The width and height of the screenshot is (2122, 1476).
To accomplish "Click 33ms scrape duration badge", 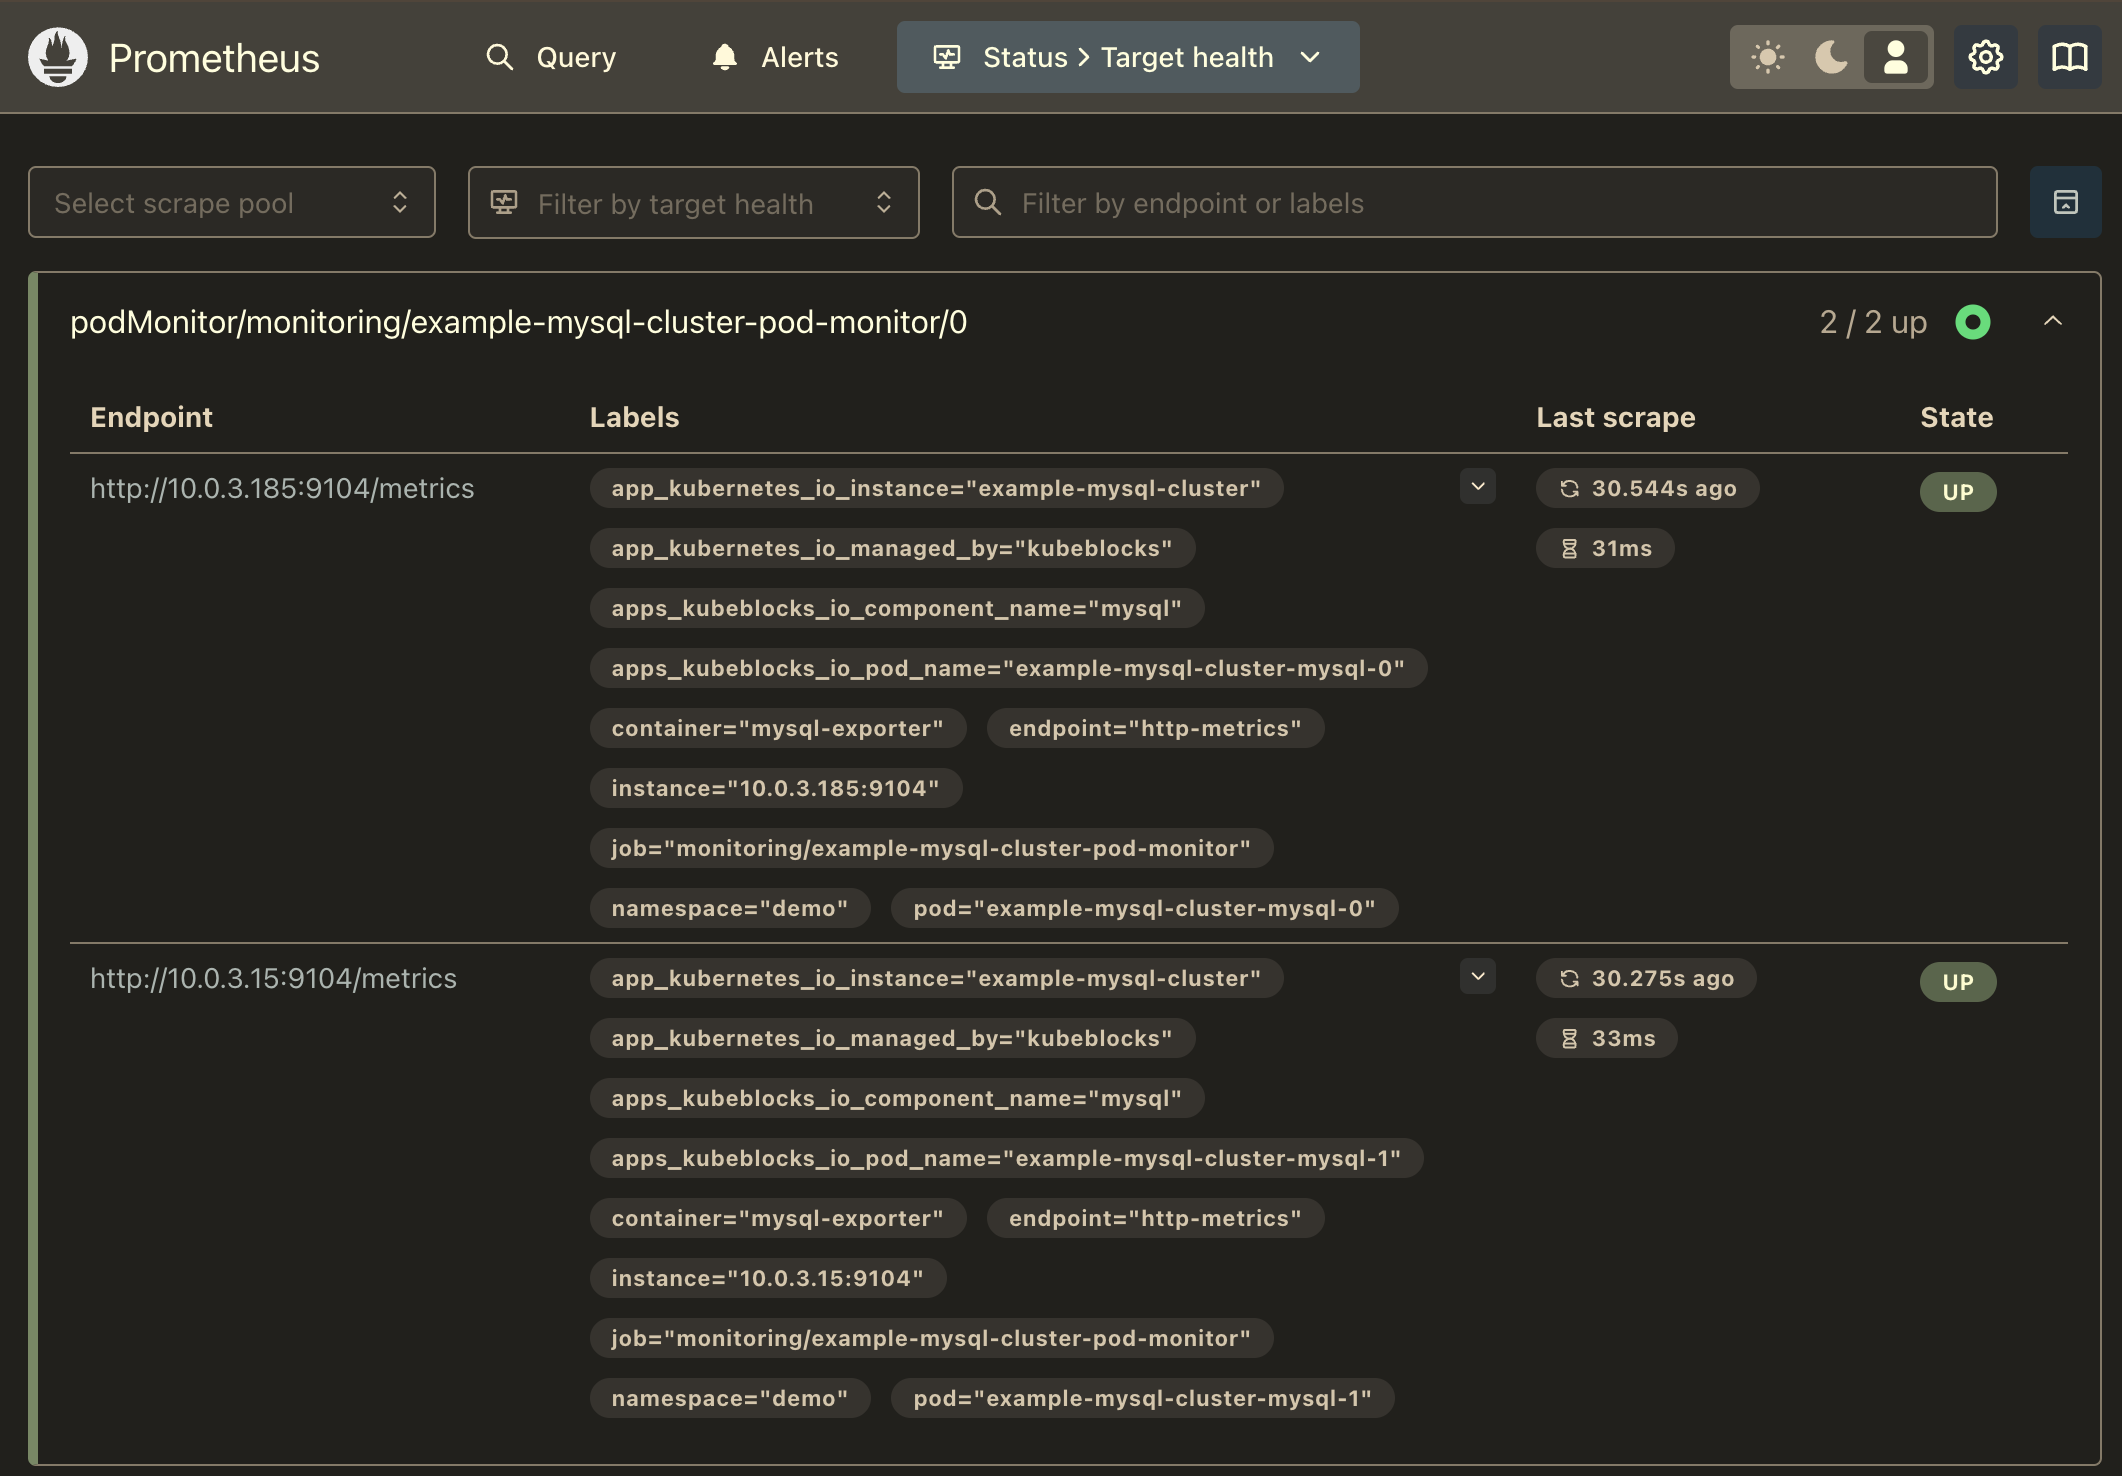I will tap(1606, 1038).
